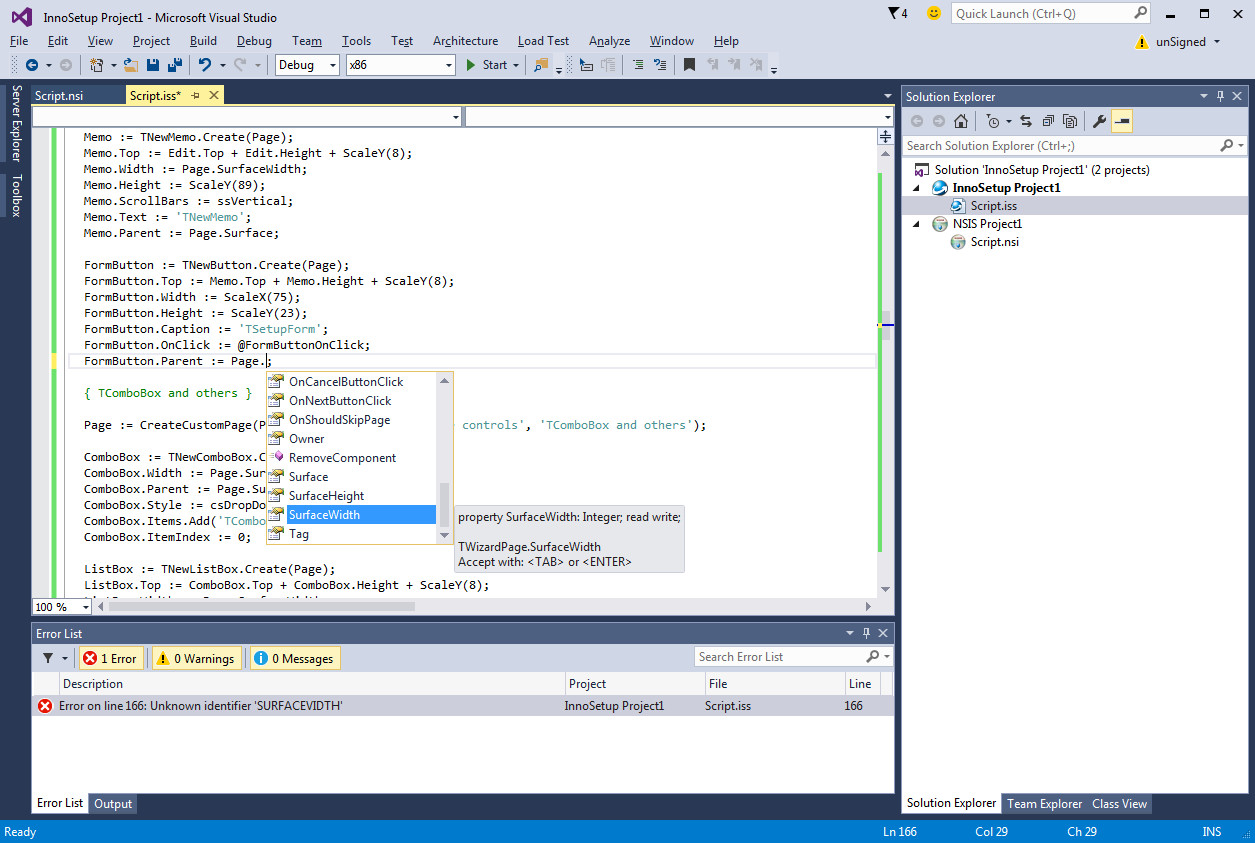The image size is (1255, 843).
Task: Select Script.nsi in Solution Explorer
Action: pyautogui.click(x=995, y=242)
